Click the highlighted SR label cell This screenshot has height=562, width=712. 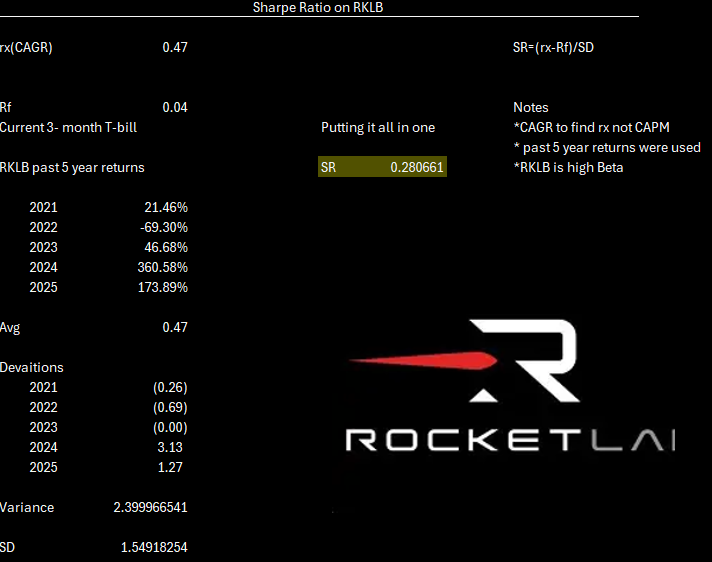coord(328,167)
